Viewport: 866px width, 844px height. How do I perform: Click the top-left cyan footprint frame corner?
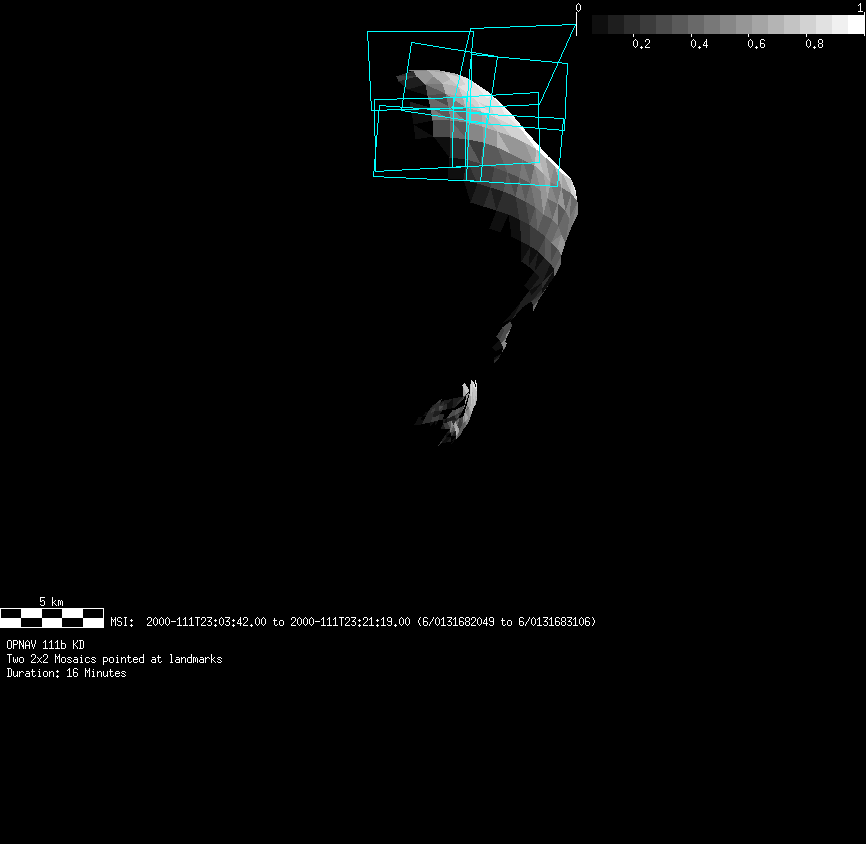click(368, 32)
